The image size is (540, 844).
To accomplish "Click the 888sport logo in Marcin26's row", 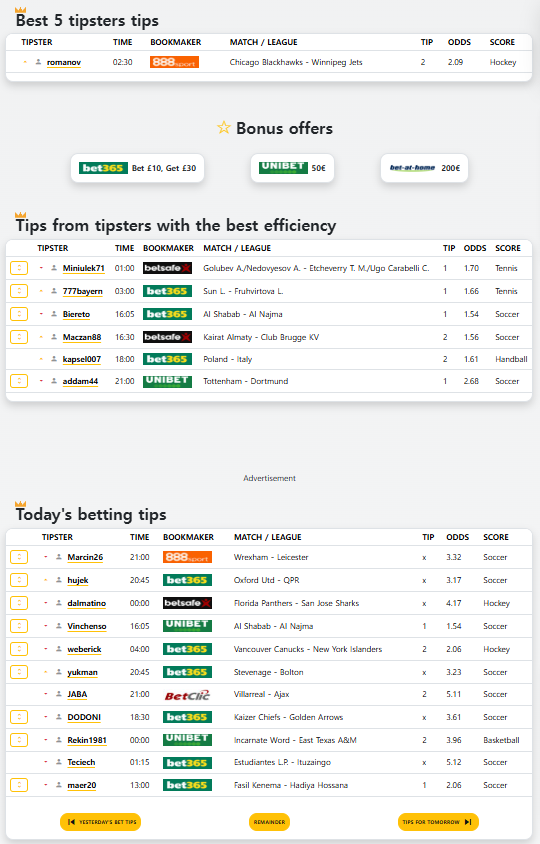I will pyautogui.click(x=187, y=557).
